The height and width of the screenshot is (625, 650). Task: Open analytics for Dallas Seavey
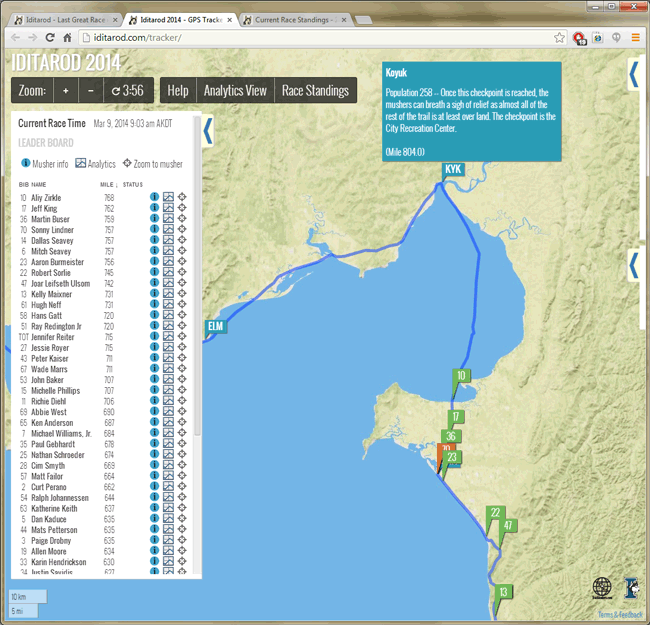point(168,240)
